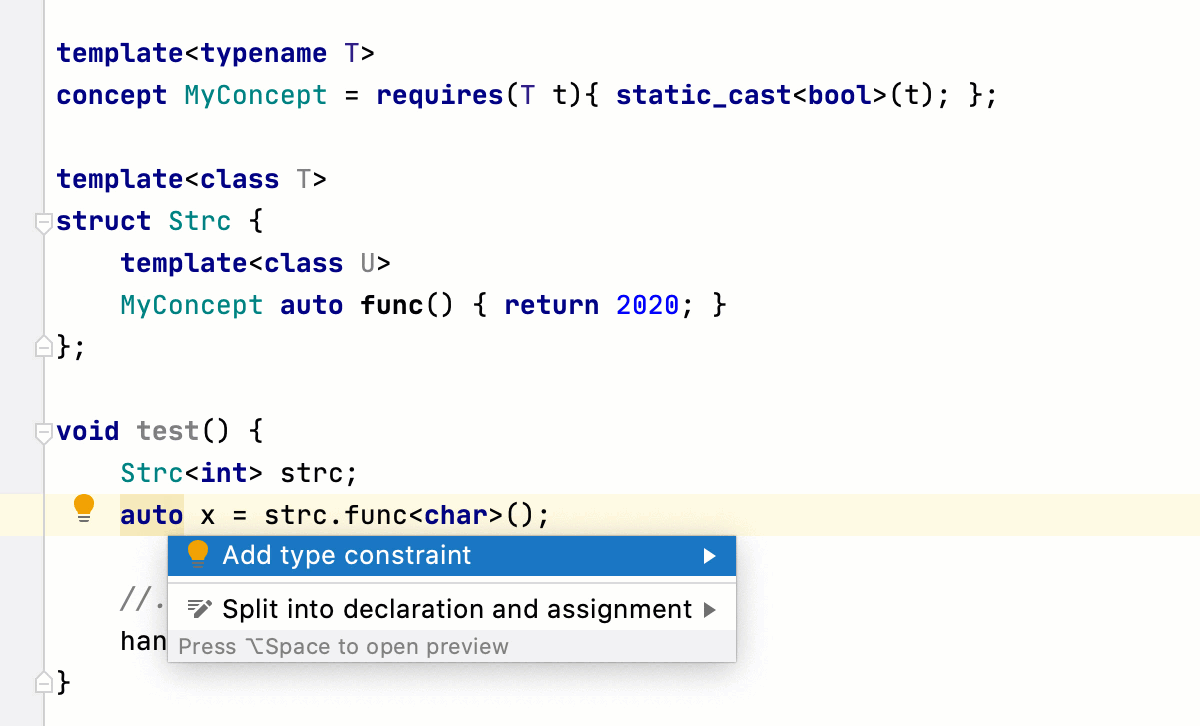Select Add type constraint intention
The image size is (1200, 726).
click(452, 556)
